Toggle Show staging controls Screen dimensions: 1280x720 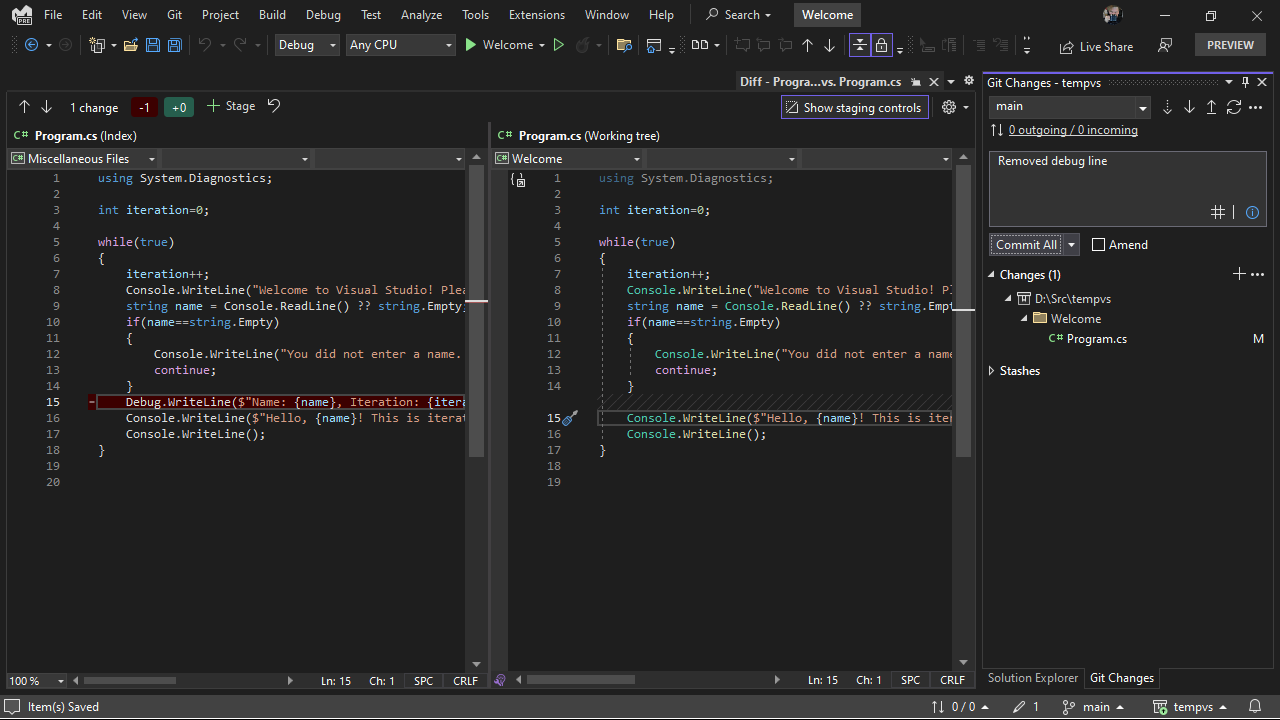point(854,107)
